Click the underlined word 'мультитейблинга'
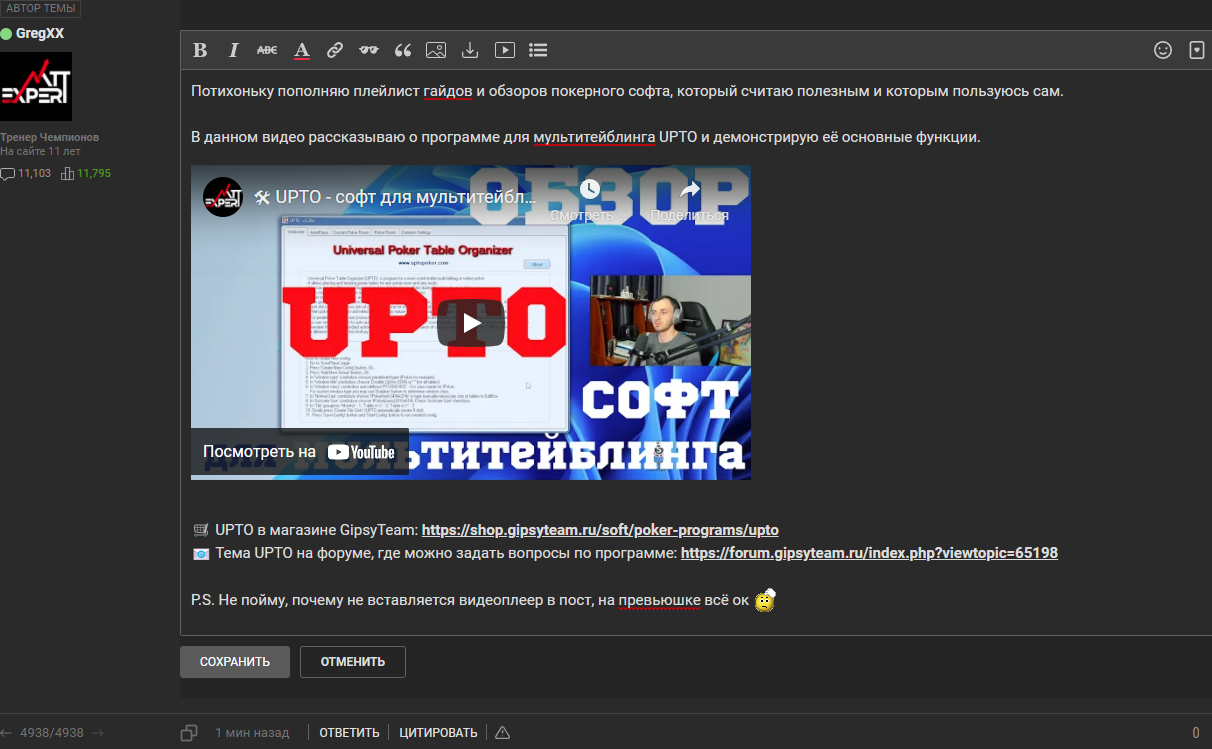The height and width of the screenshot is (749, 1212). click(594, 136)
